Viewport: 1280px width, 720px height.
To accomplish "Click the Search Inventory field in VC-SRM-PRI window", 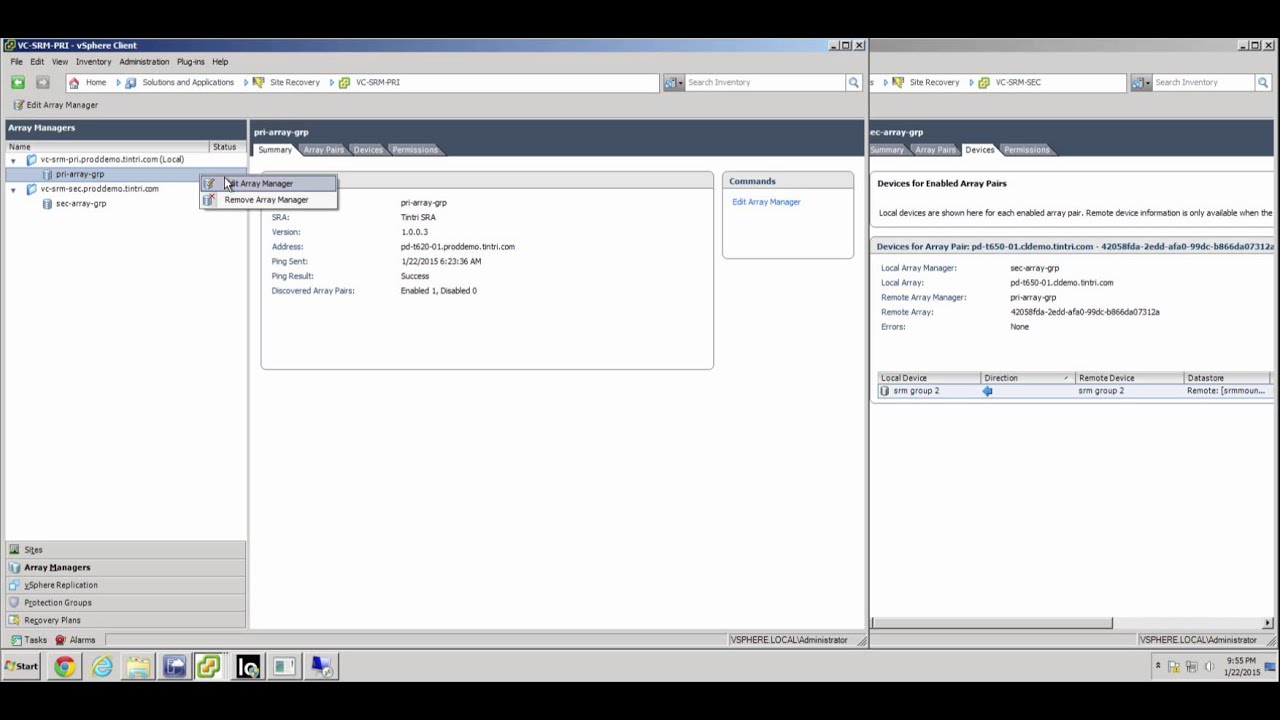I will point(765,83).
